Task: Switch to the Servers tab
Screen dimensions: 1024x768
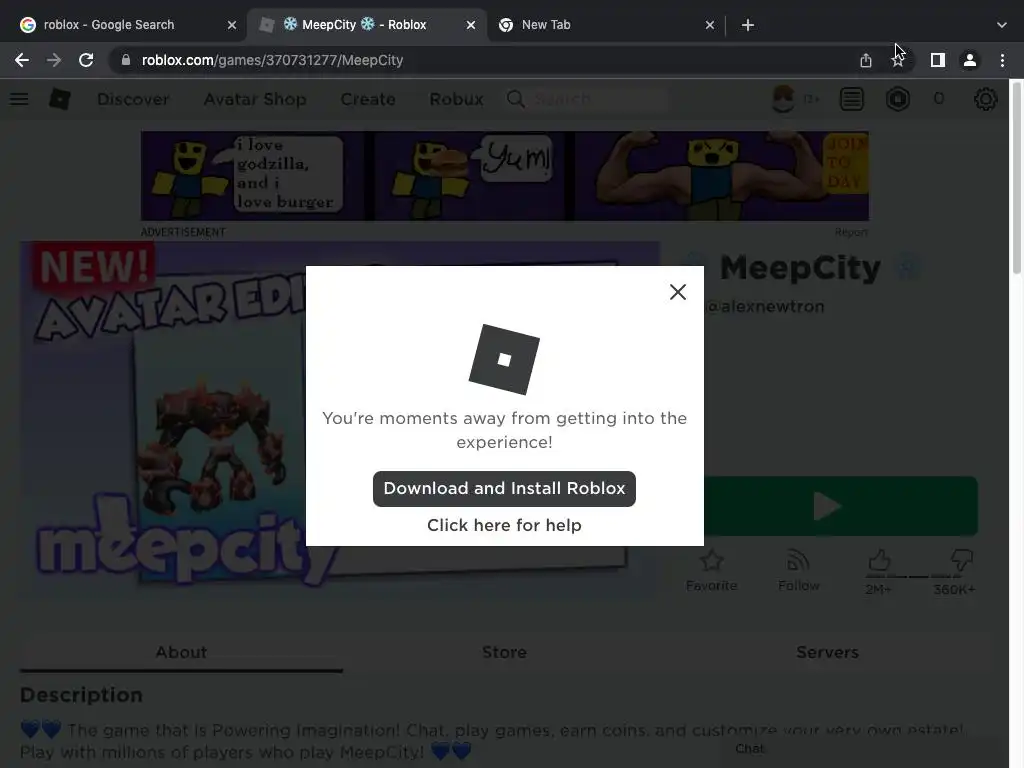Action: 827,652
